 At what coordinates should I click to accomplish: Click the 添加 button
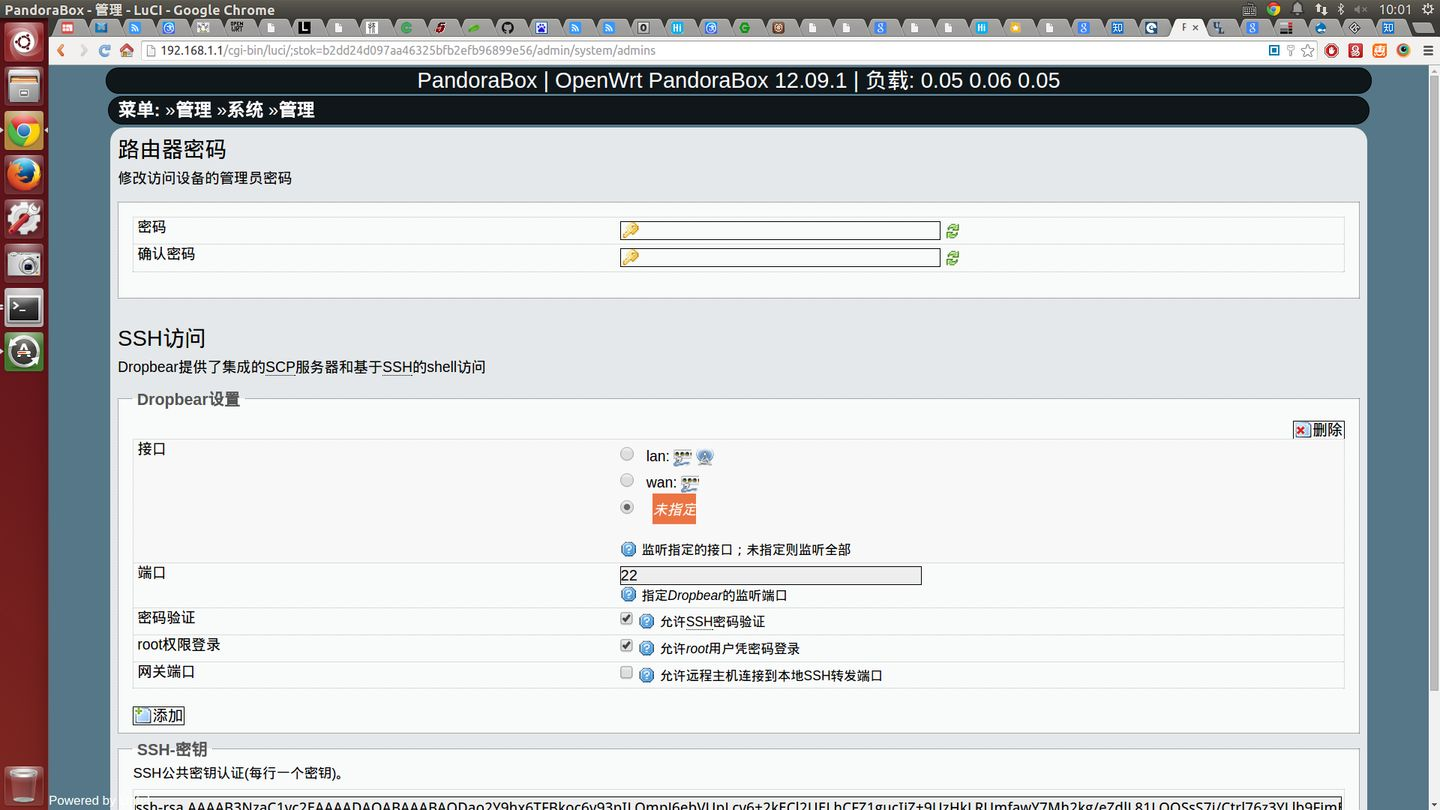tap(159, 716)
